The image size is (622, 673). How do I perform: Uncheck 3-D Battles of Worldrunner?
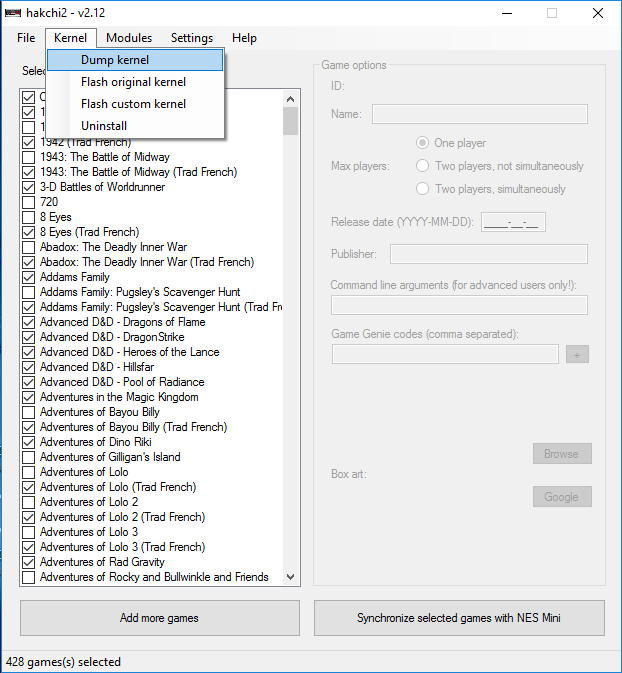coord(28,187)
